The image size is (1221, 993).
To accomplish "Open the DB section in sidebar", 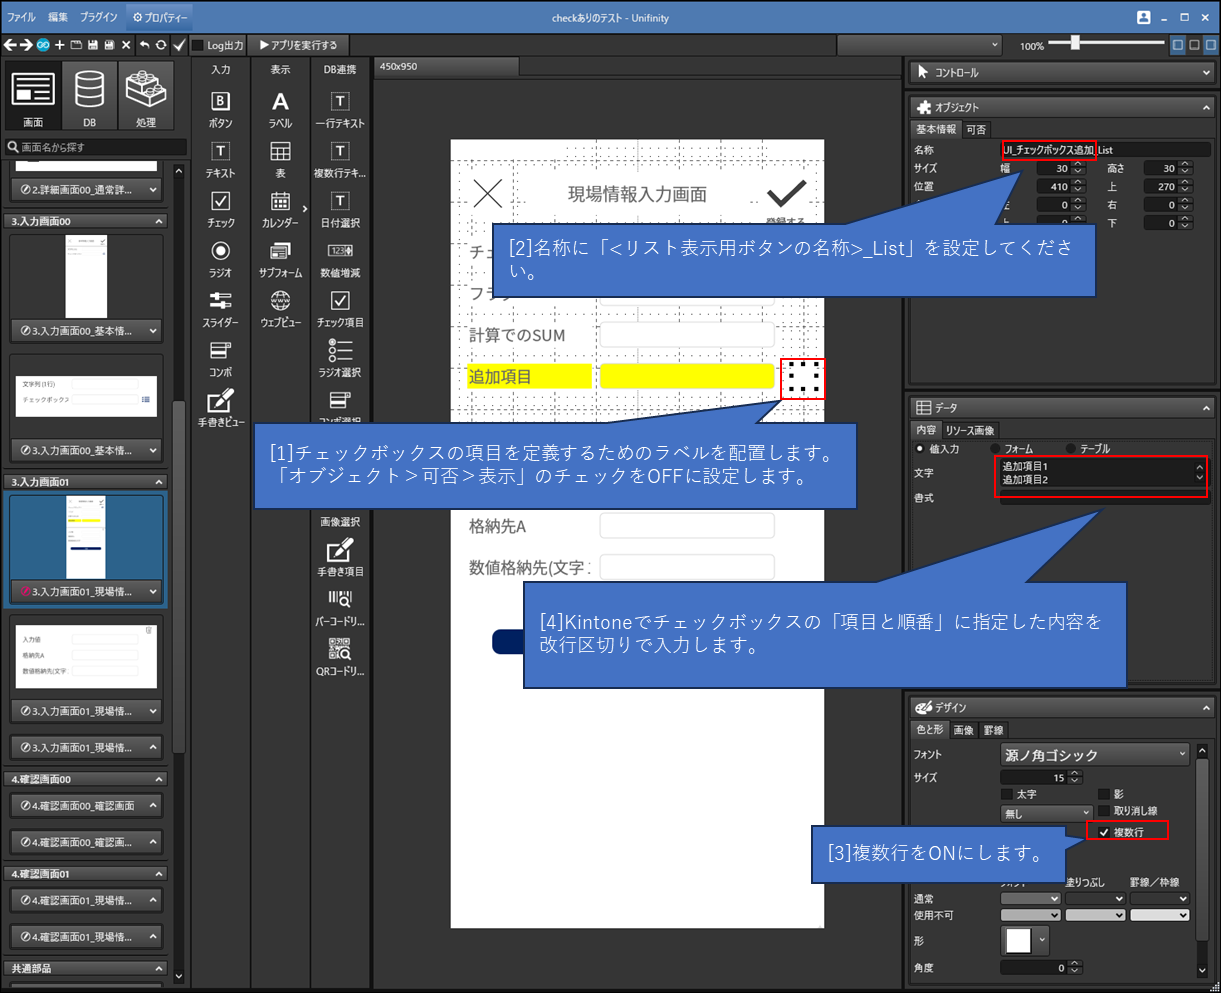I will pyautogui.click(x=90, y=95).
